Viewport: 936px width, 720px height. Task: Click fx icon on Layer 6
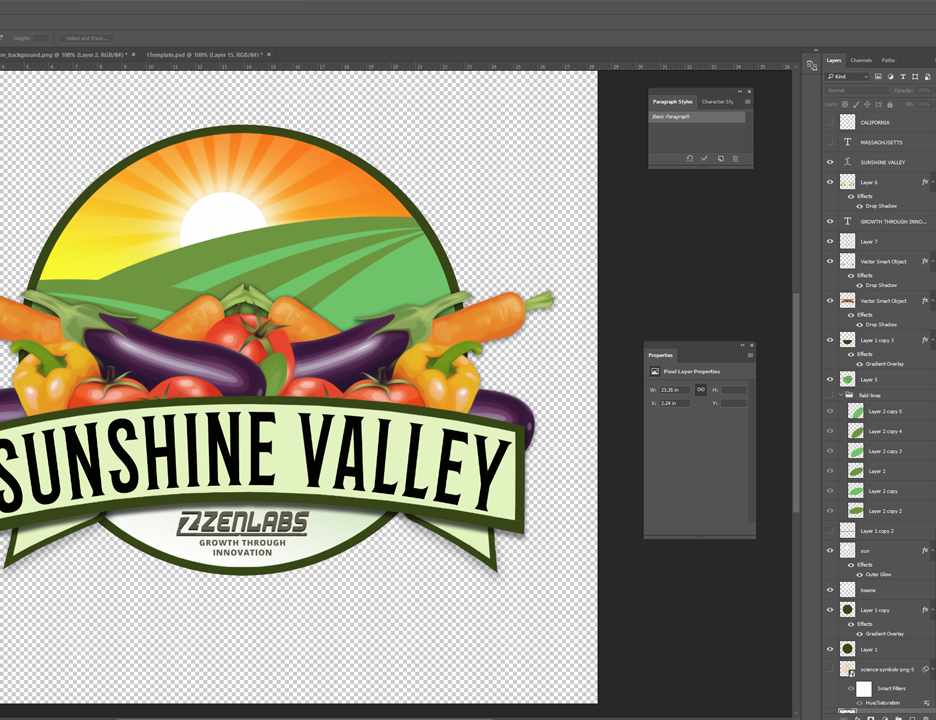925,182
